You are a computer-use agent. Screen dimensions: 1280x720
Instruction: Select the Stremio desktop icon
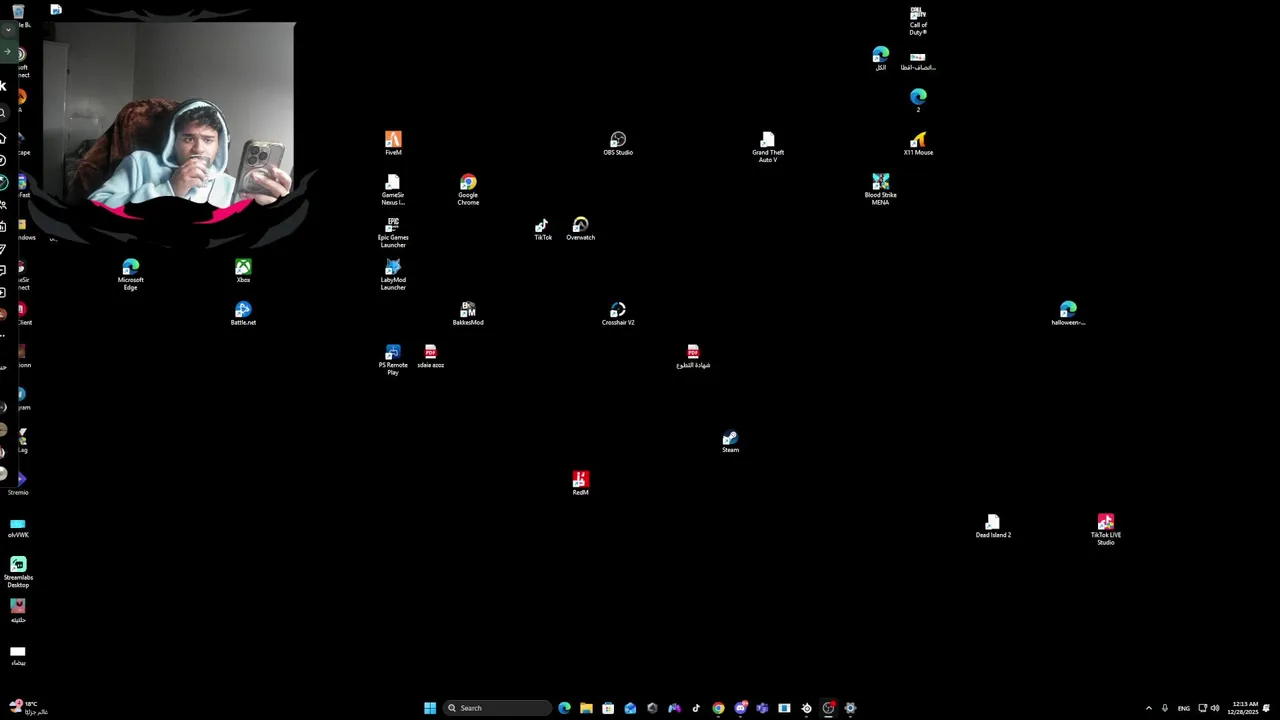(x=18, y=484)
